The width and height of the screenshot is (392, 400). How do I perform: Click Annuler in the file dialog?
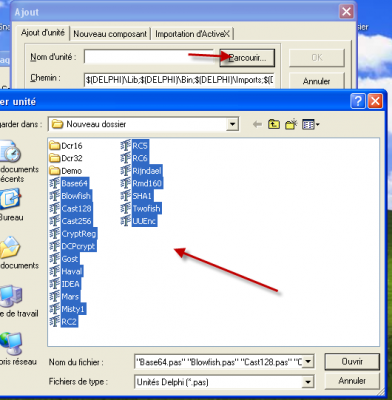[352, 381]
